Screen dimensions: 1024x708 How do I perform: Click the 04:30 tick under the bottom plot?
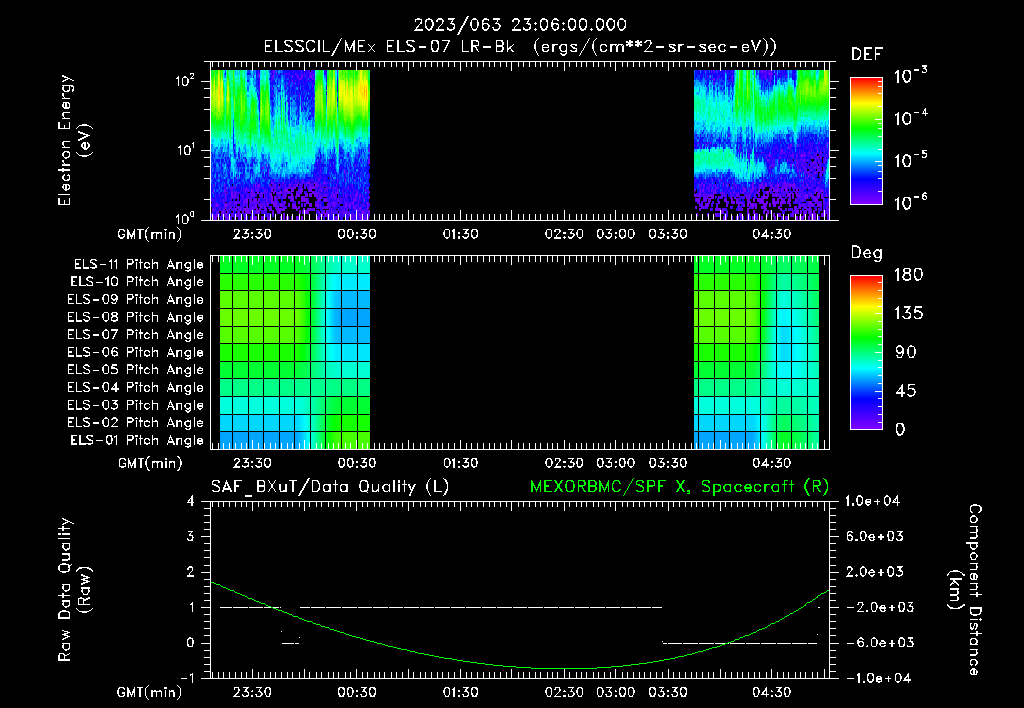(x=772, y=692)
